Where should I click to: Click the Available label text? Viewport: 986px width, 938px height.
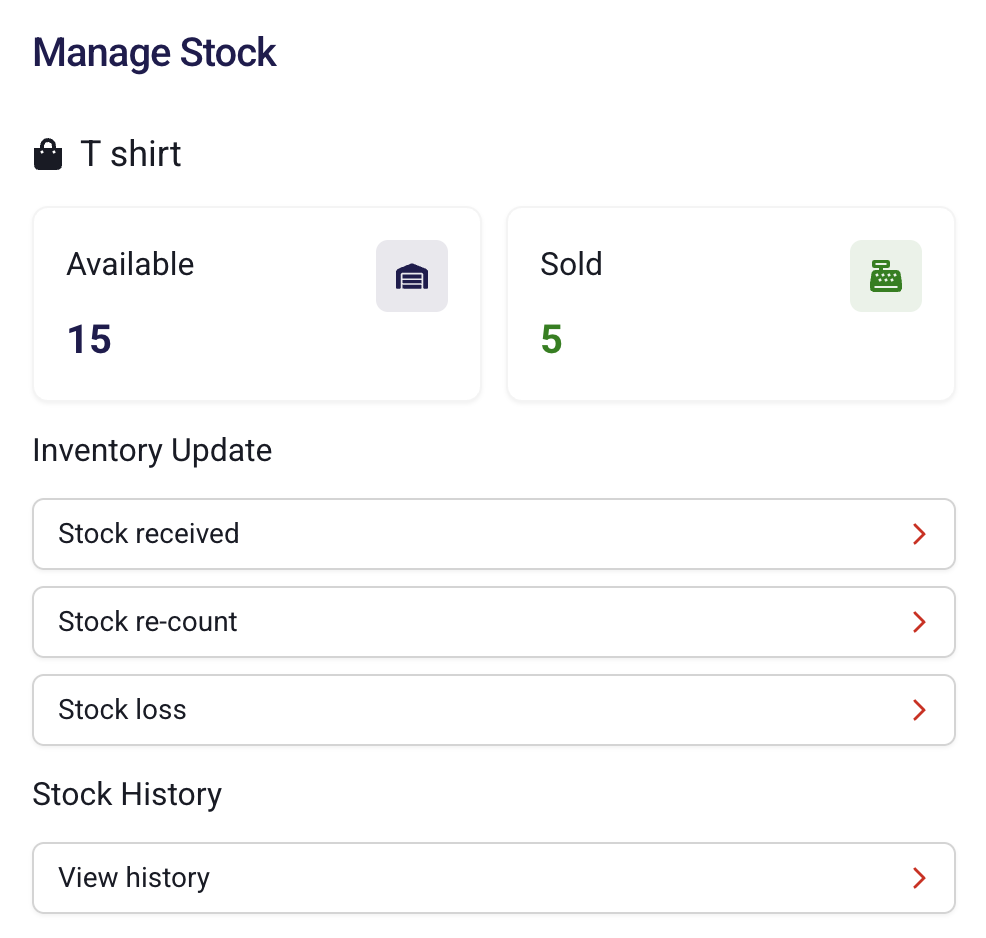tap(130, 264)
